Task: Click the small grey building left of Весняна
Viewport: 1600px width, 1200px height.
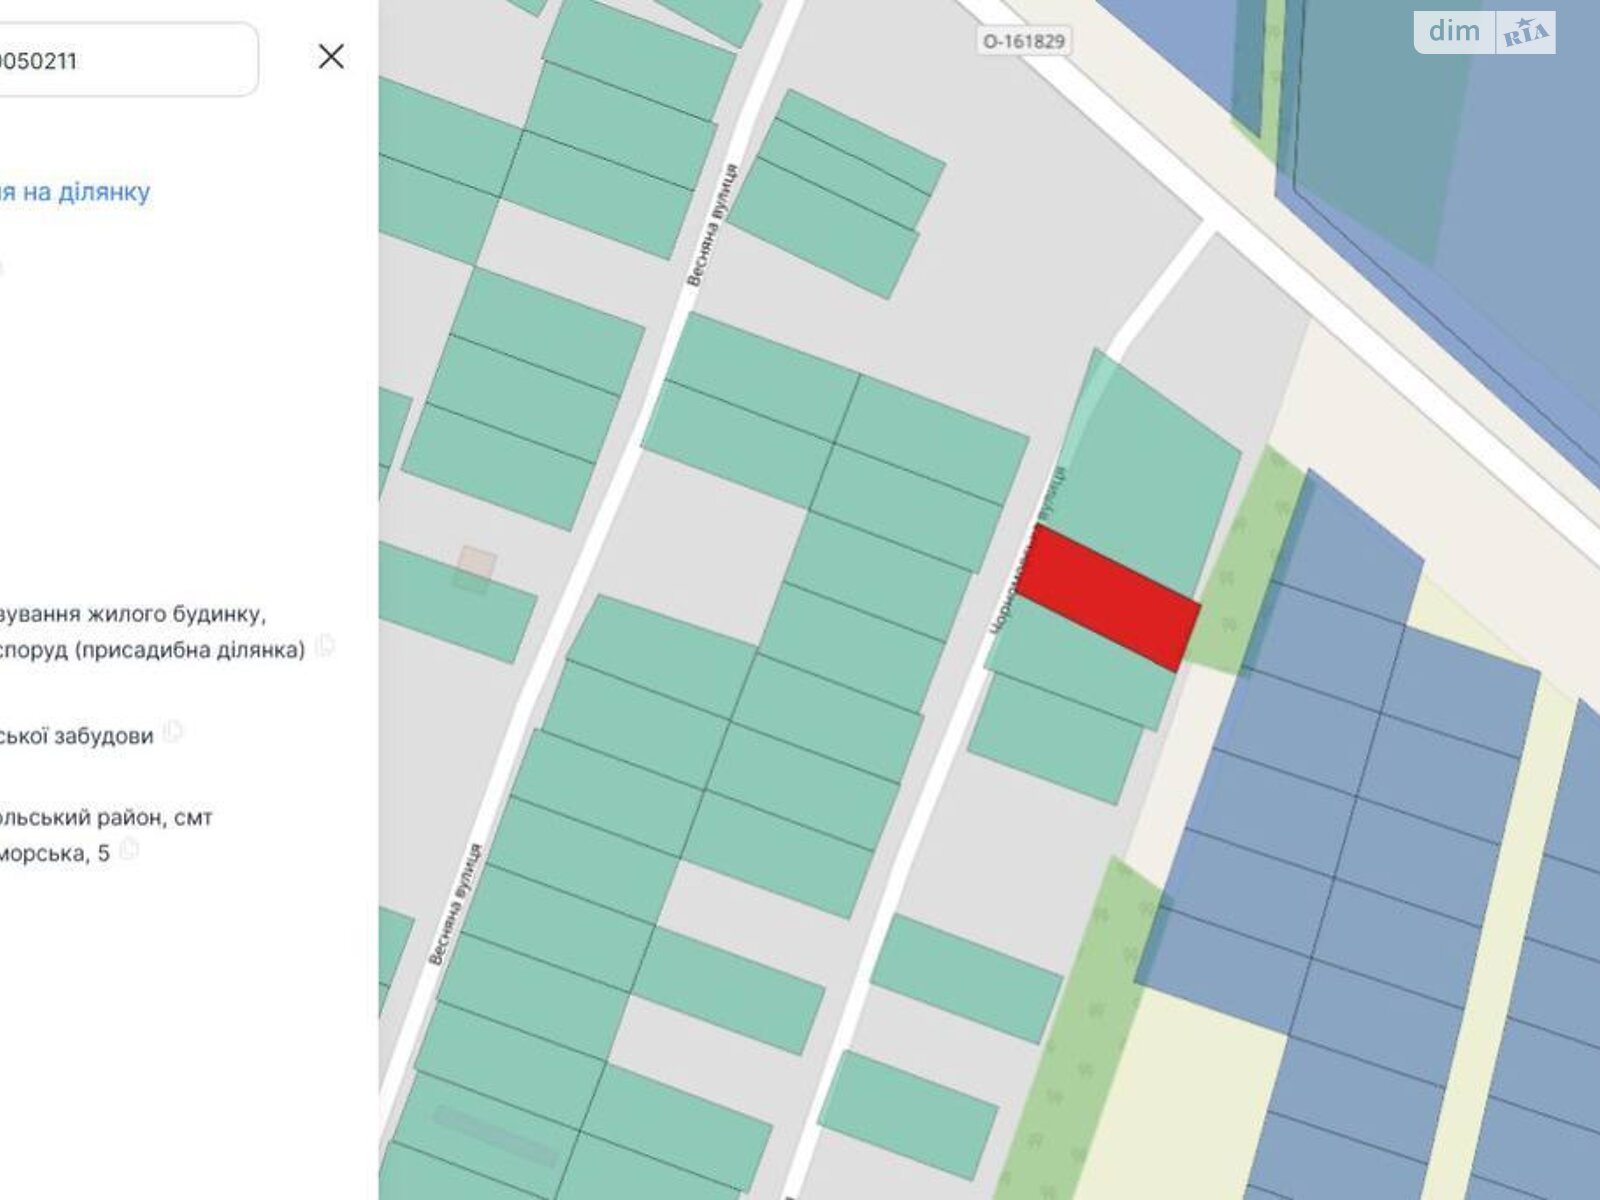Action: [x=476, y=565]
